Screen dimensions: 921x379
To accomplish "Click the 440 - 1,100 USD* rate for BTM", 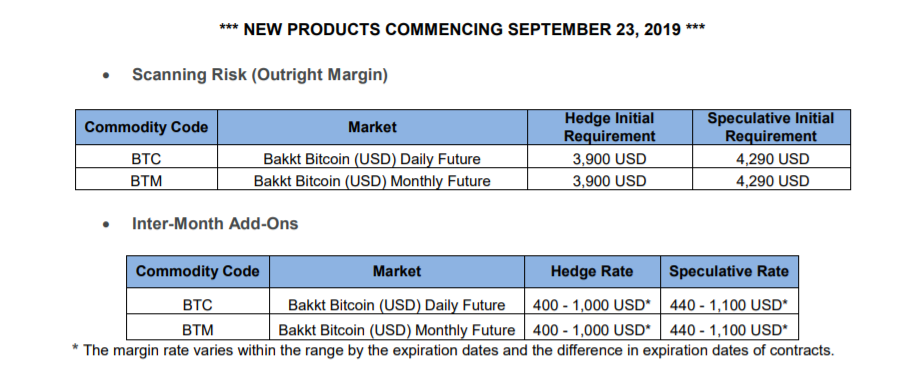I will (x=729, y=330).
